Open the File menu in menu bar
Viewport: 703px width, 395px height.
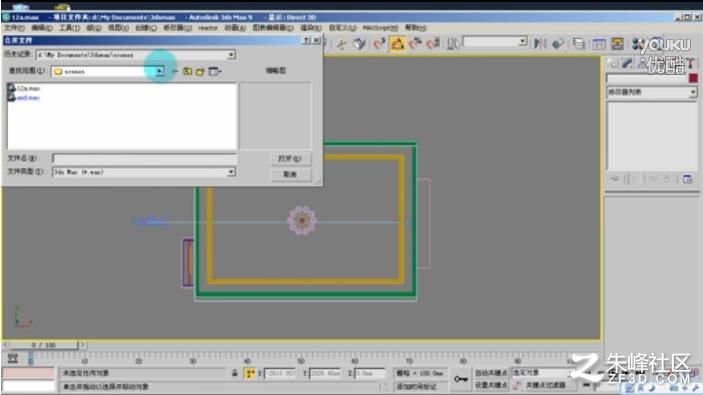click(x=14, y=28)
